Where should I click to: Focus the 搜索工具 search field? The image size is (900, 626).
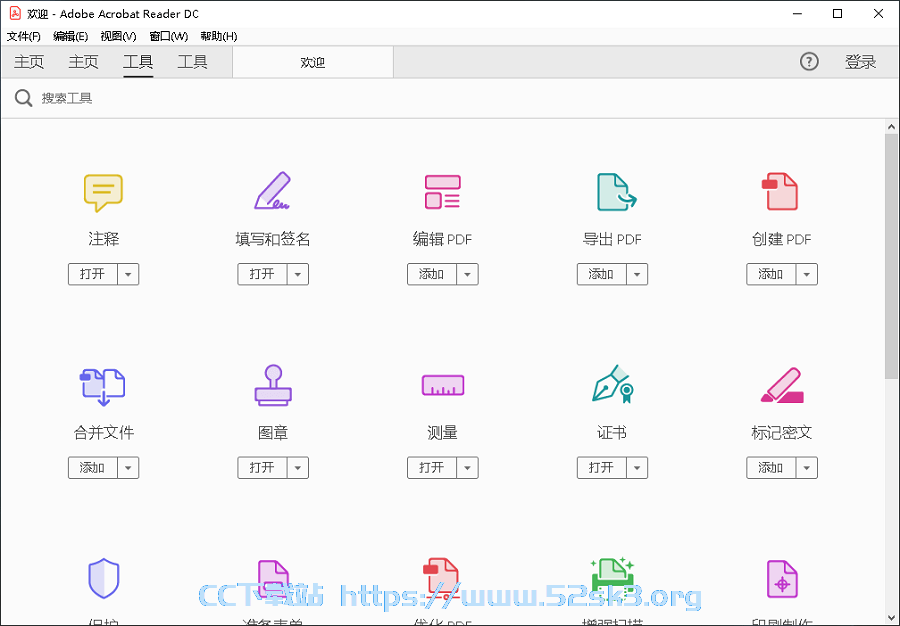[448, 98]
